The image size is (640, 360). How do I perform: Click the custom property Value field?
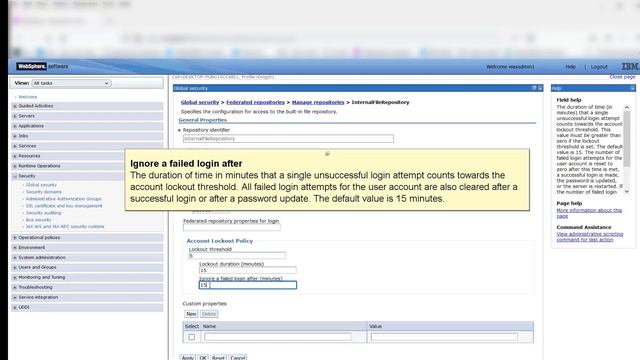tap(444, 337)
